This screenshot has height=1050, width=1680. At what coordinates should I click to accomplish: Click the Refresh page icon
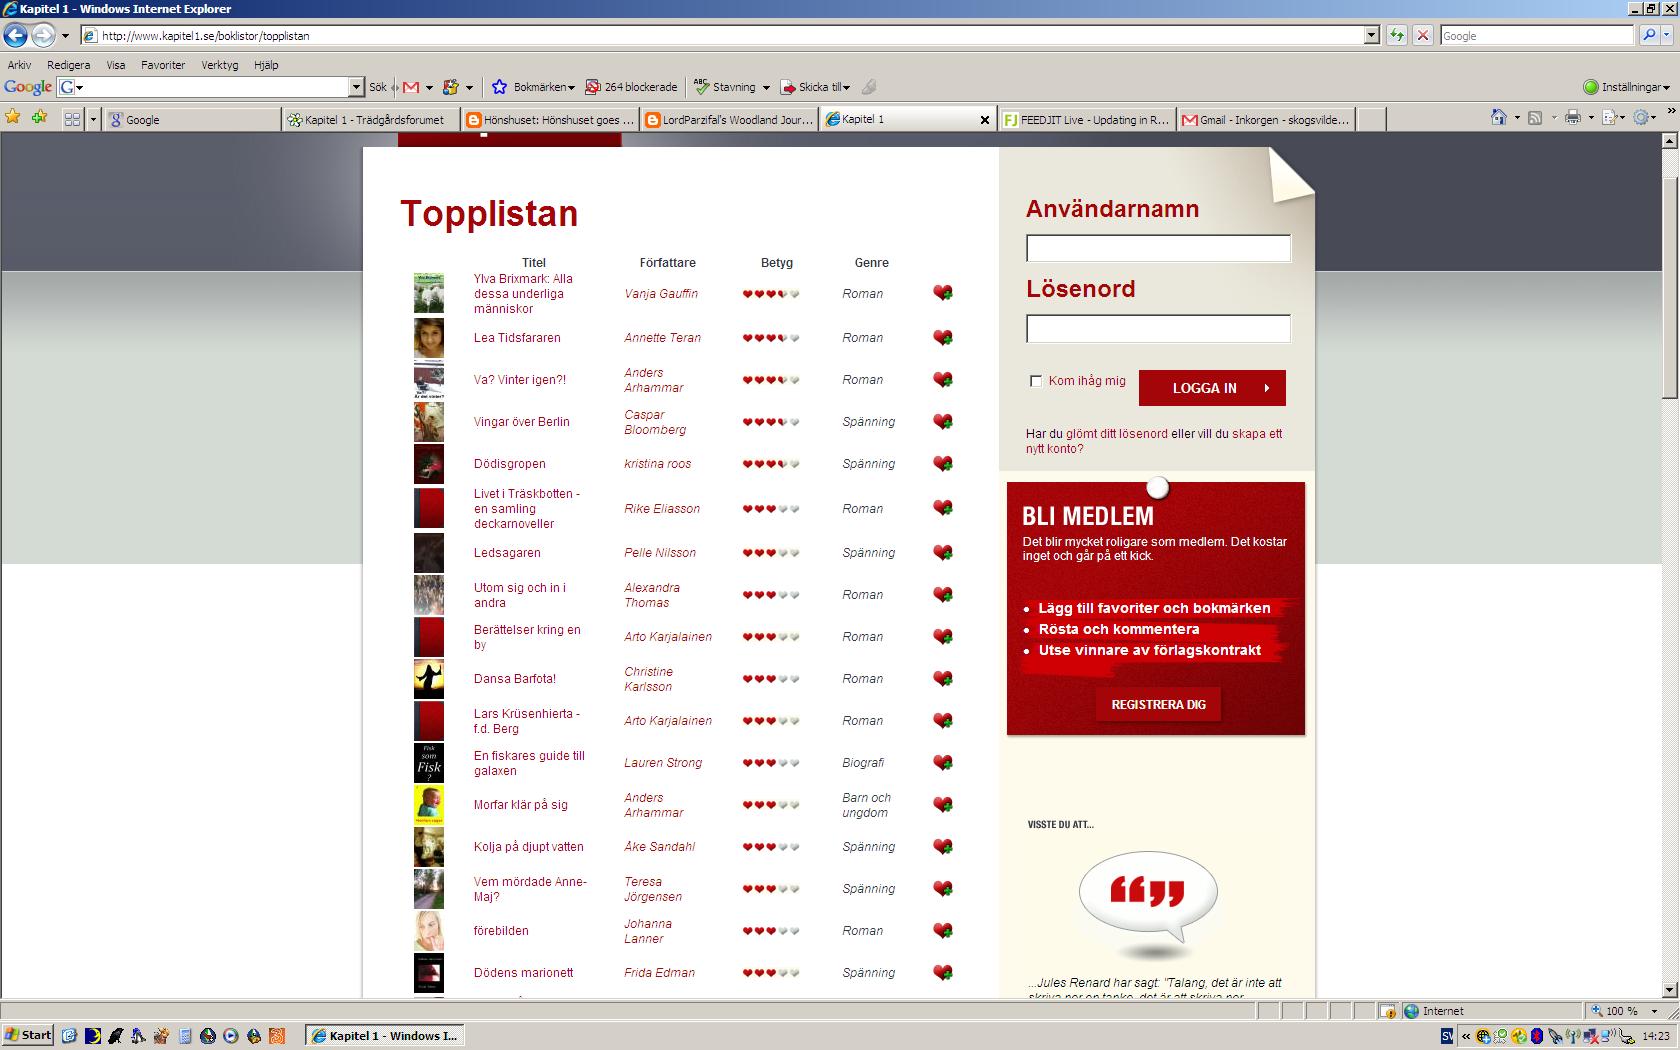coord(1397,36)
